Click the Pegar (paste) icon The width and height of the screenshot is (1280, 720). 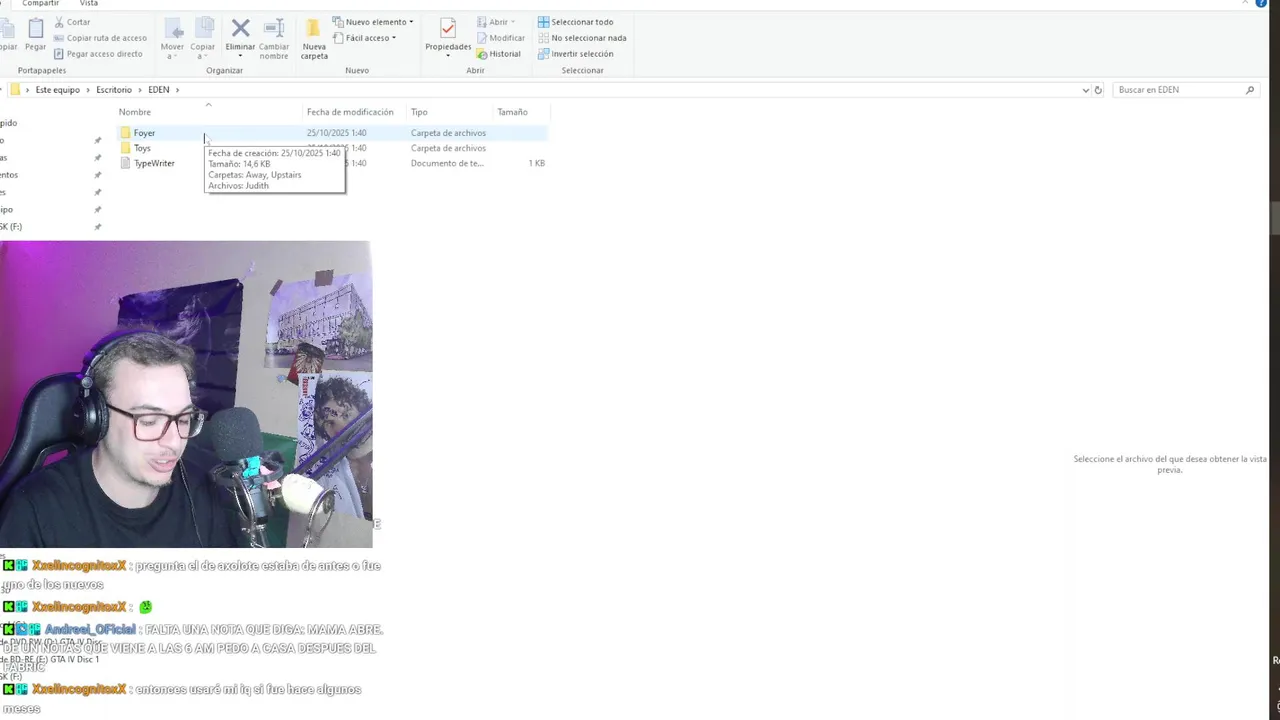pyautogui.click(x=36, y=28)
